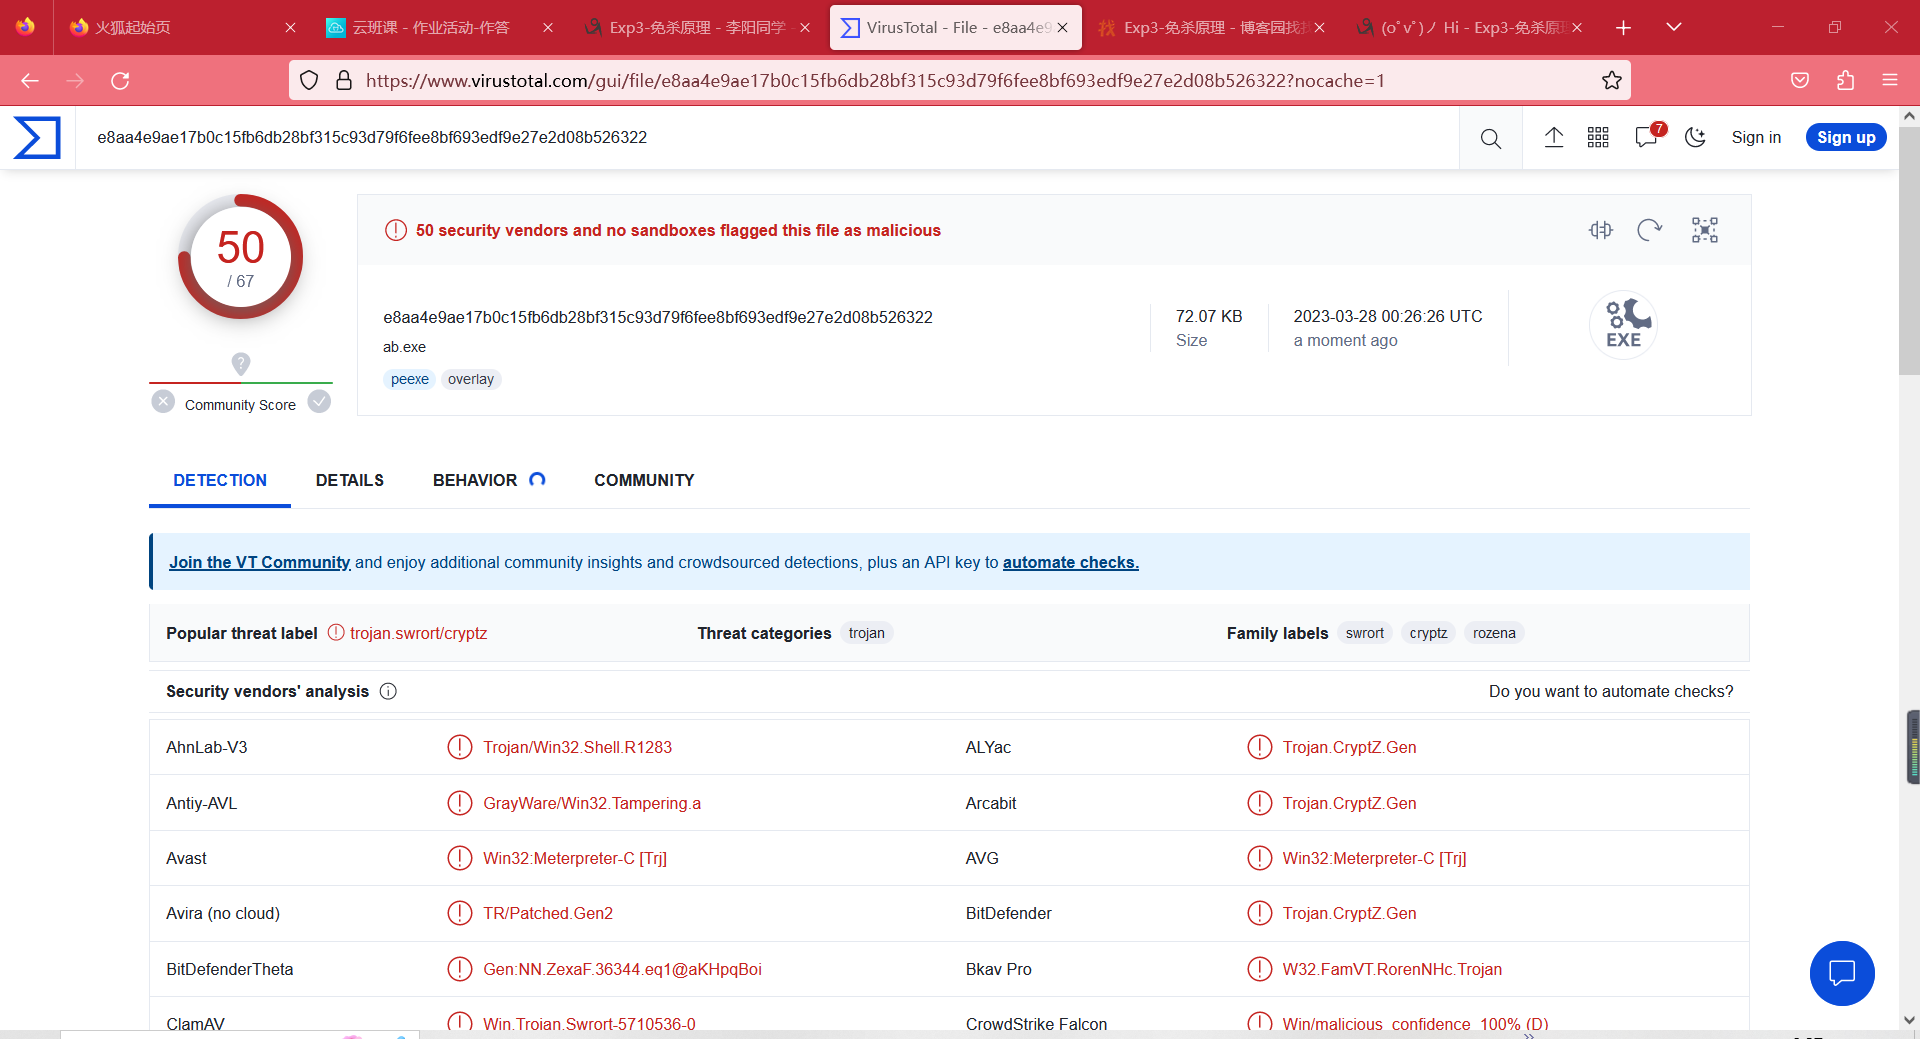
Task: Click the similar files search icon
Action: point(1601,230)
